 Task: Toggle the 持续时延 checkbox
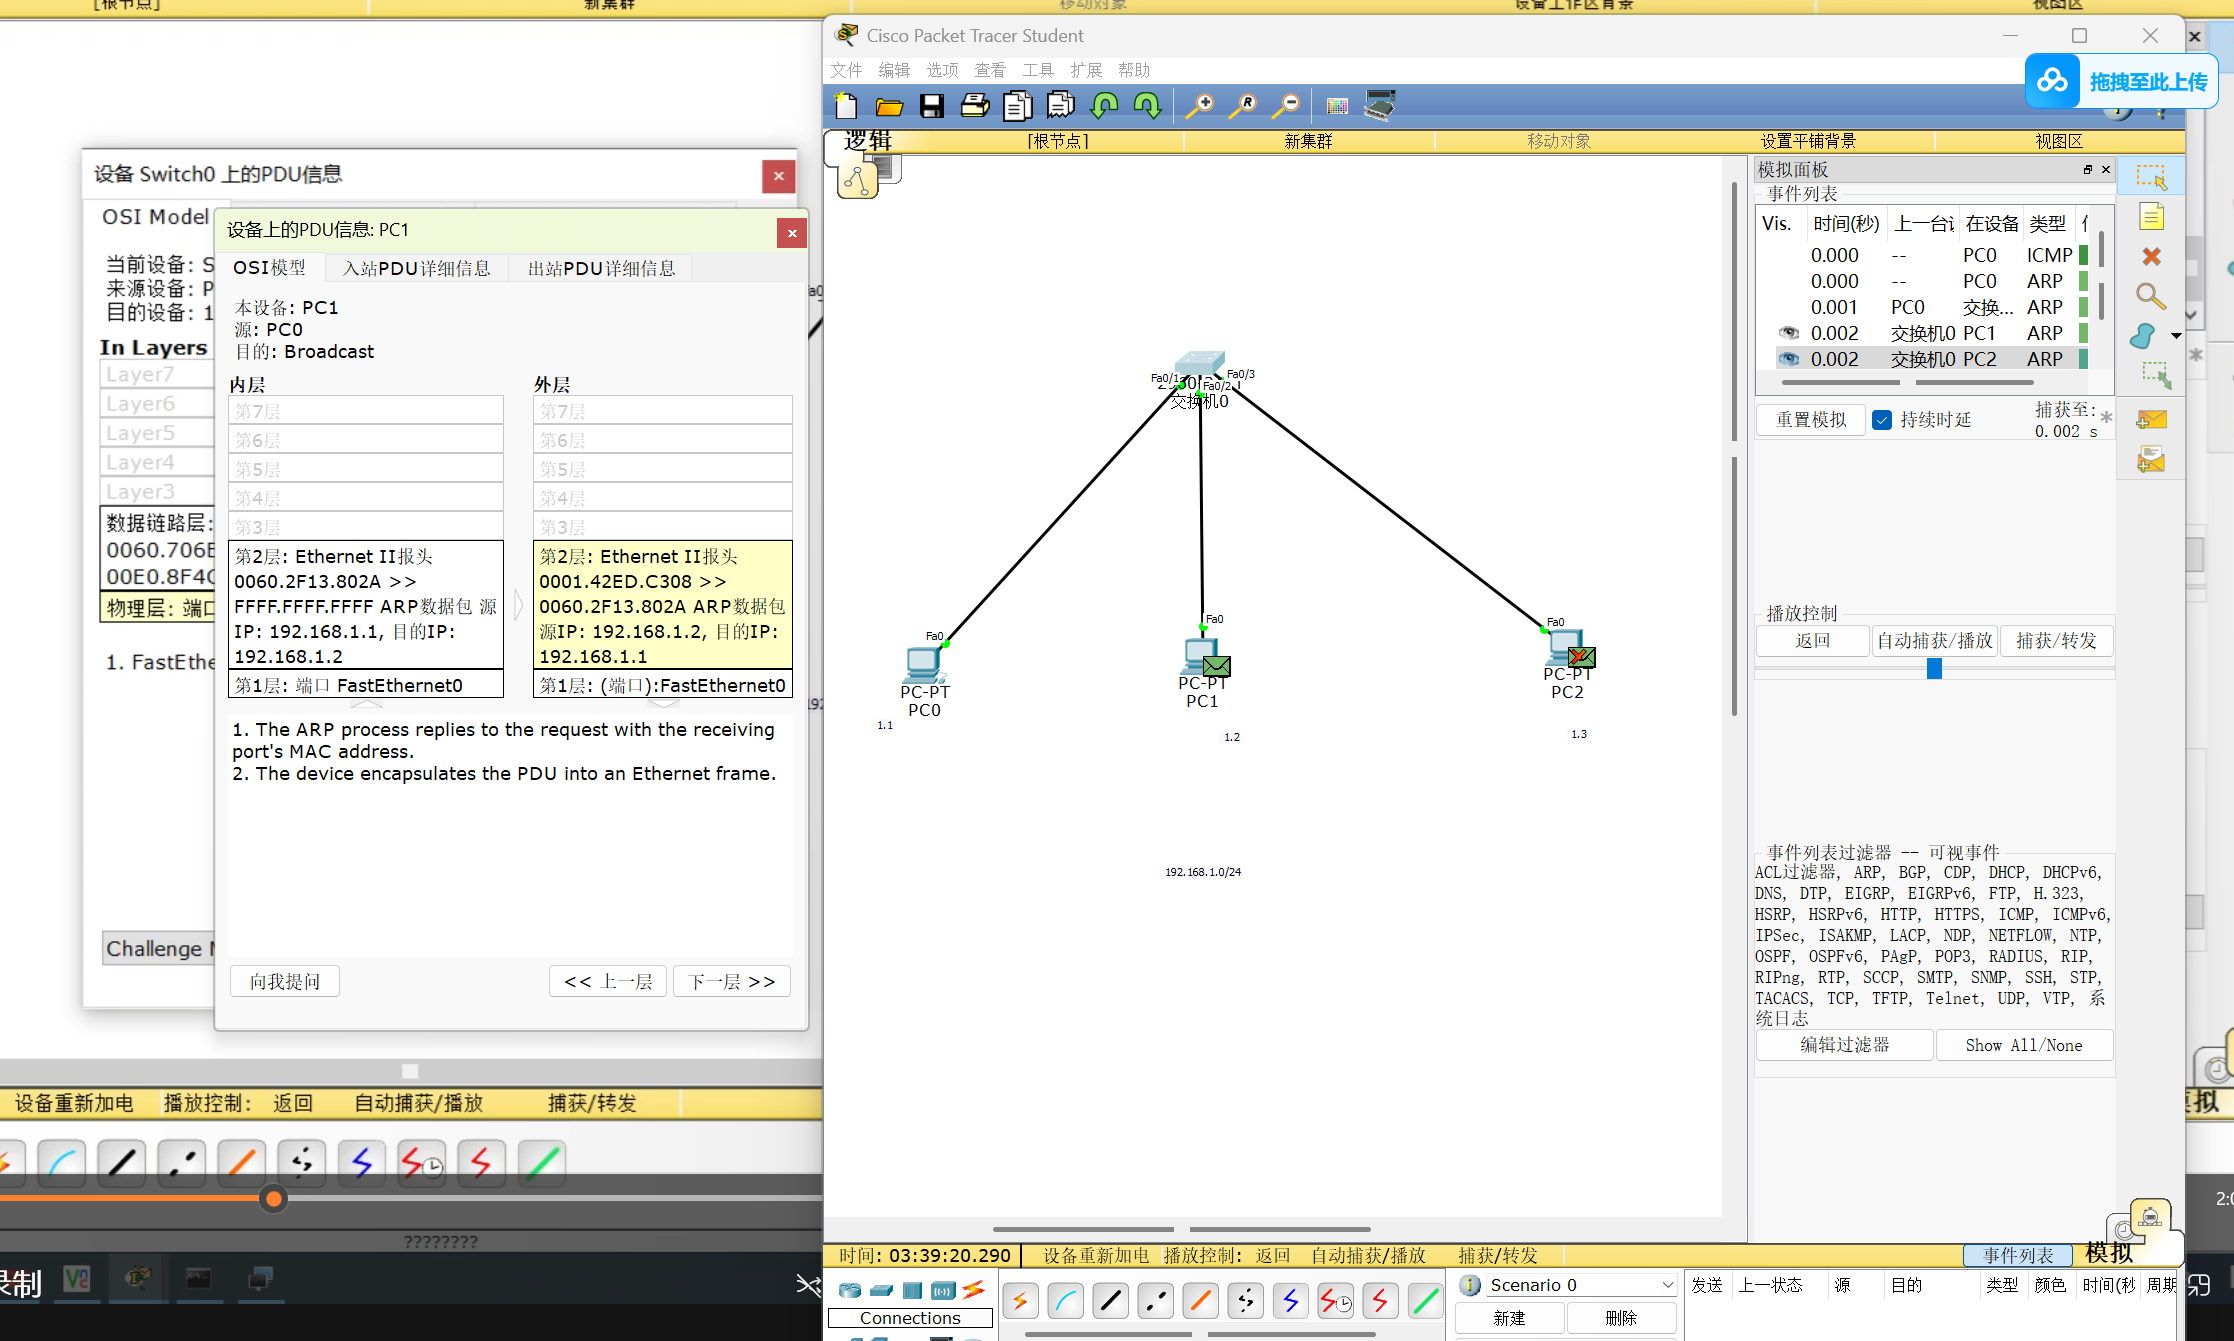(1882, 420)
